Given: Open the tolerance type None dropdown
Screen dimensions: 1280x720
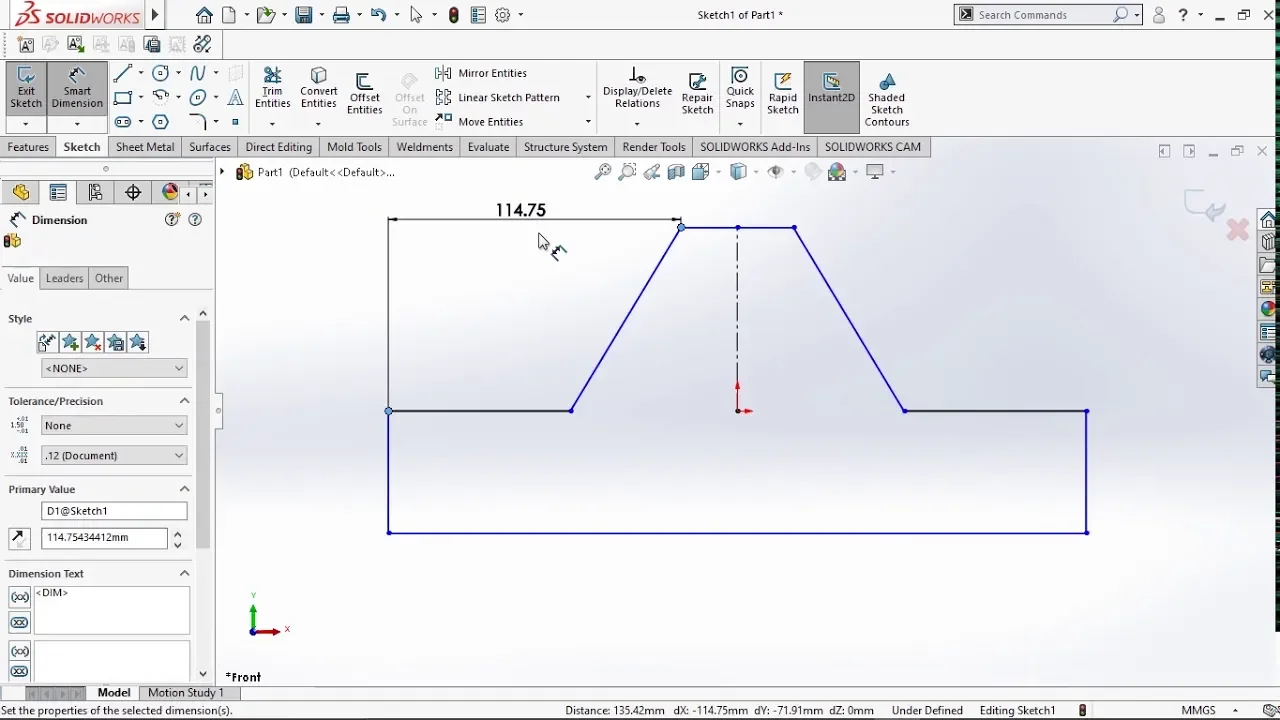Looking at the screenshot, I should [114, 425].
